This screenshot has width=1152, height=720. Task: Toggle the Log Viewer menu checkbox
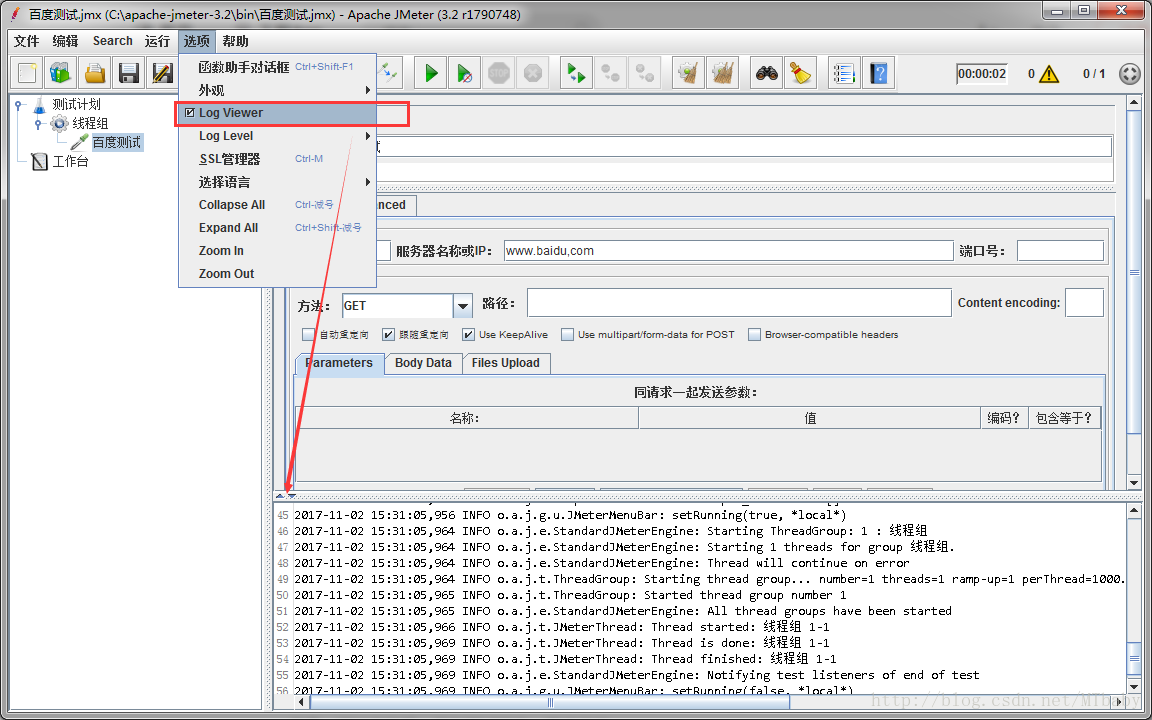pos(190,112)
